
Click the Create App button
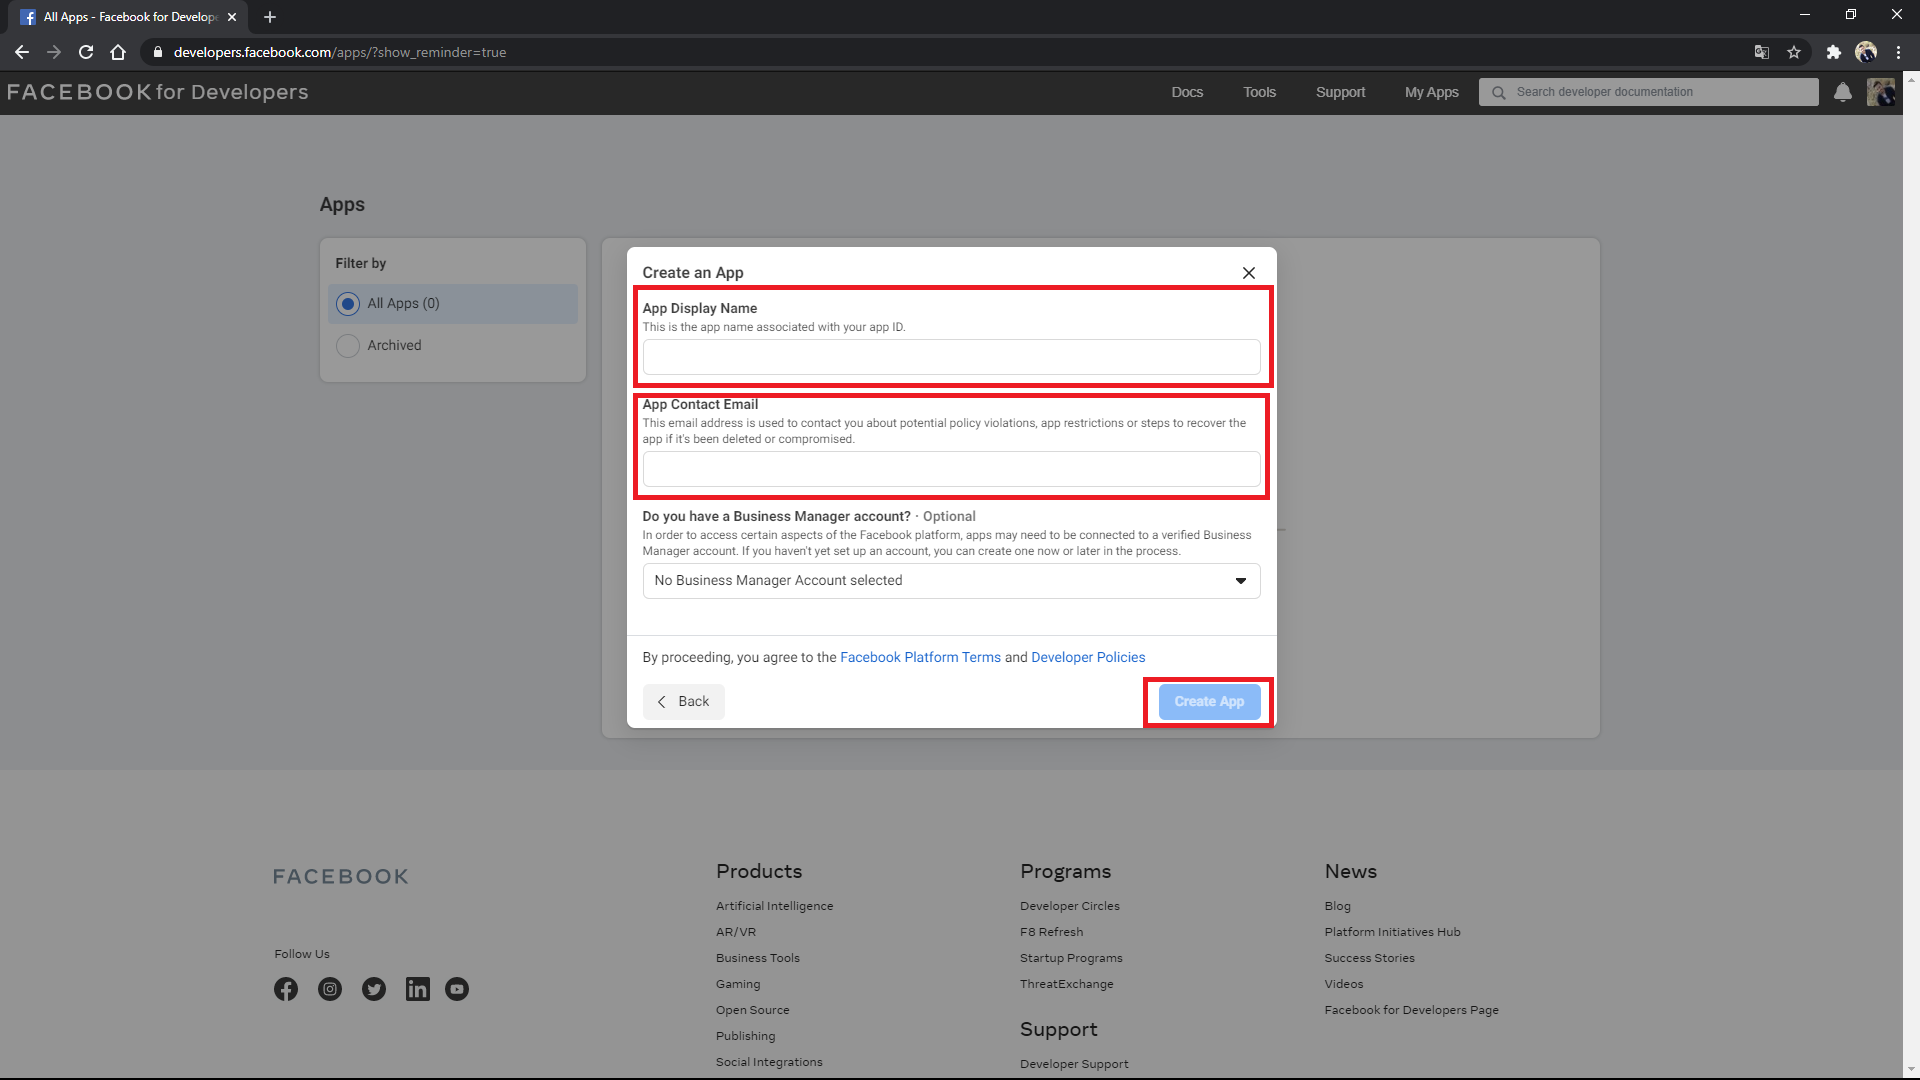click(x=1209, y=702)
